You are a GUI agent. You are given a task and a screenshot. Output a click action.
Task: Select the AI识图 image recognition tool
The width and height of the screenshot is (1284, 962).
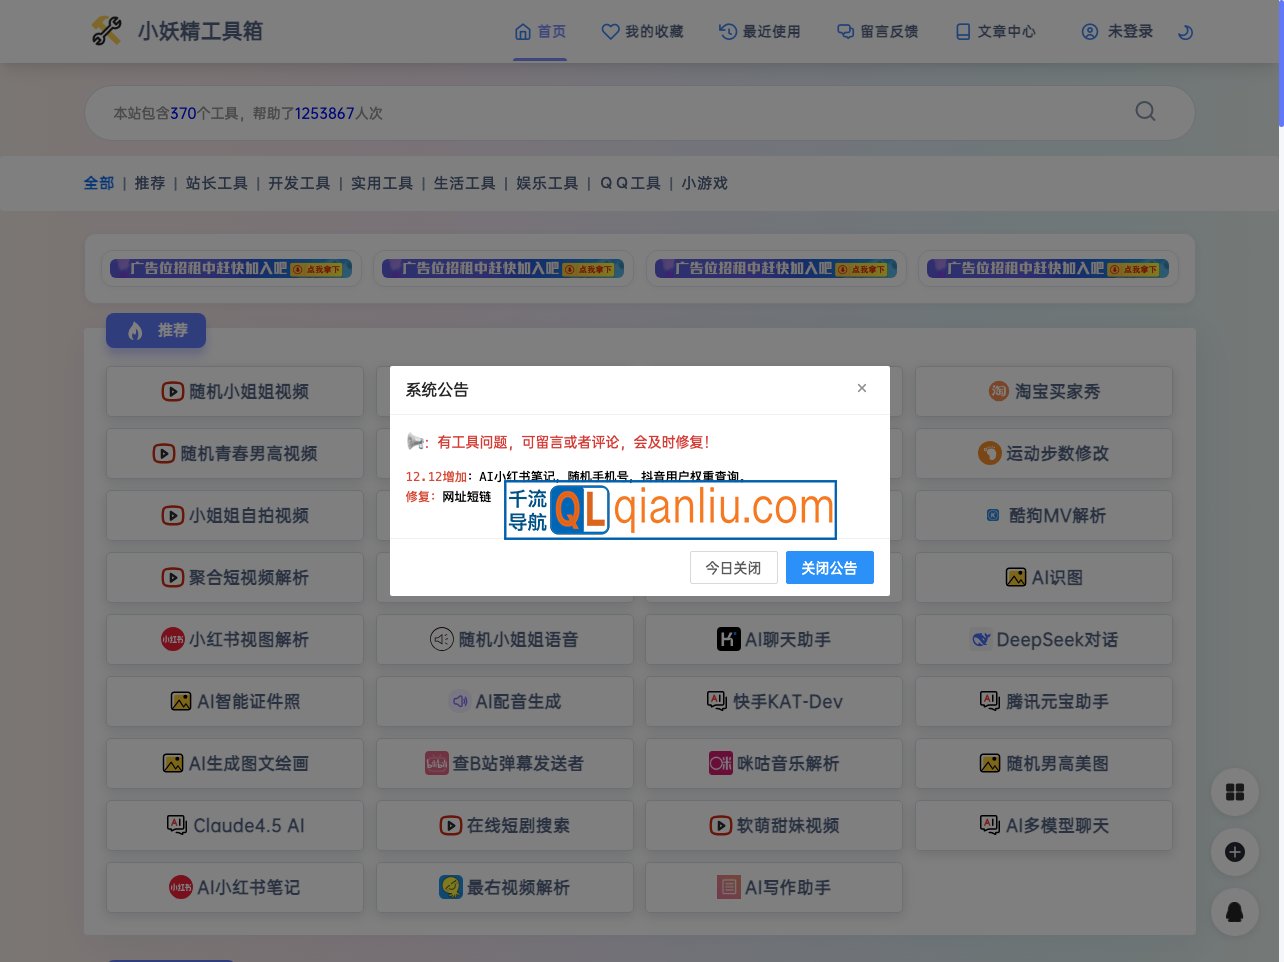point(1043,577)
